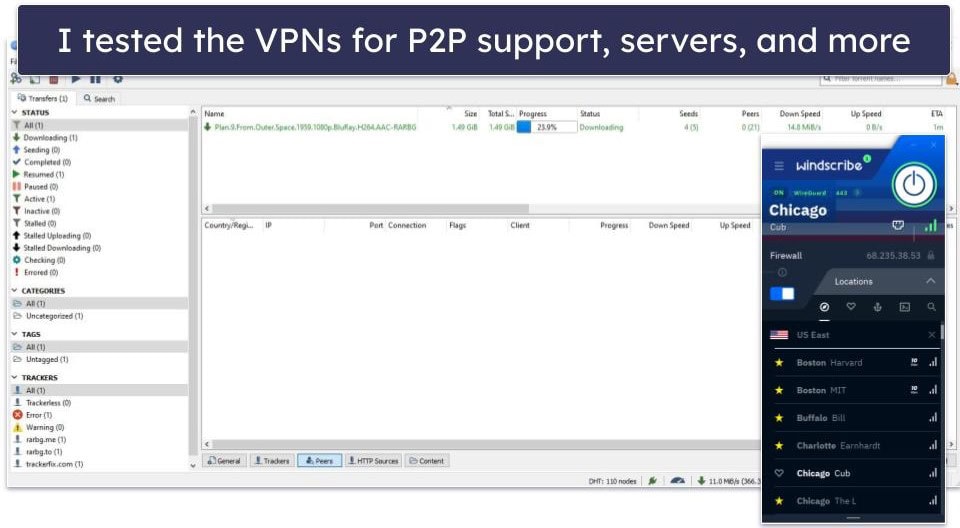Filter by Downloading (1) status
This screenshot has width=960, height=528.
[50, 138]
